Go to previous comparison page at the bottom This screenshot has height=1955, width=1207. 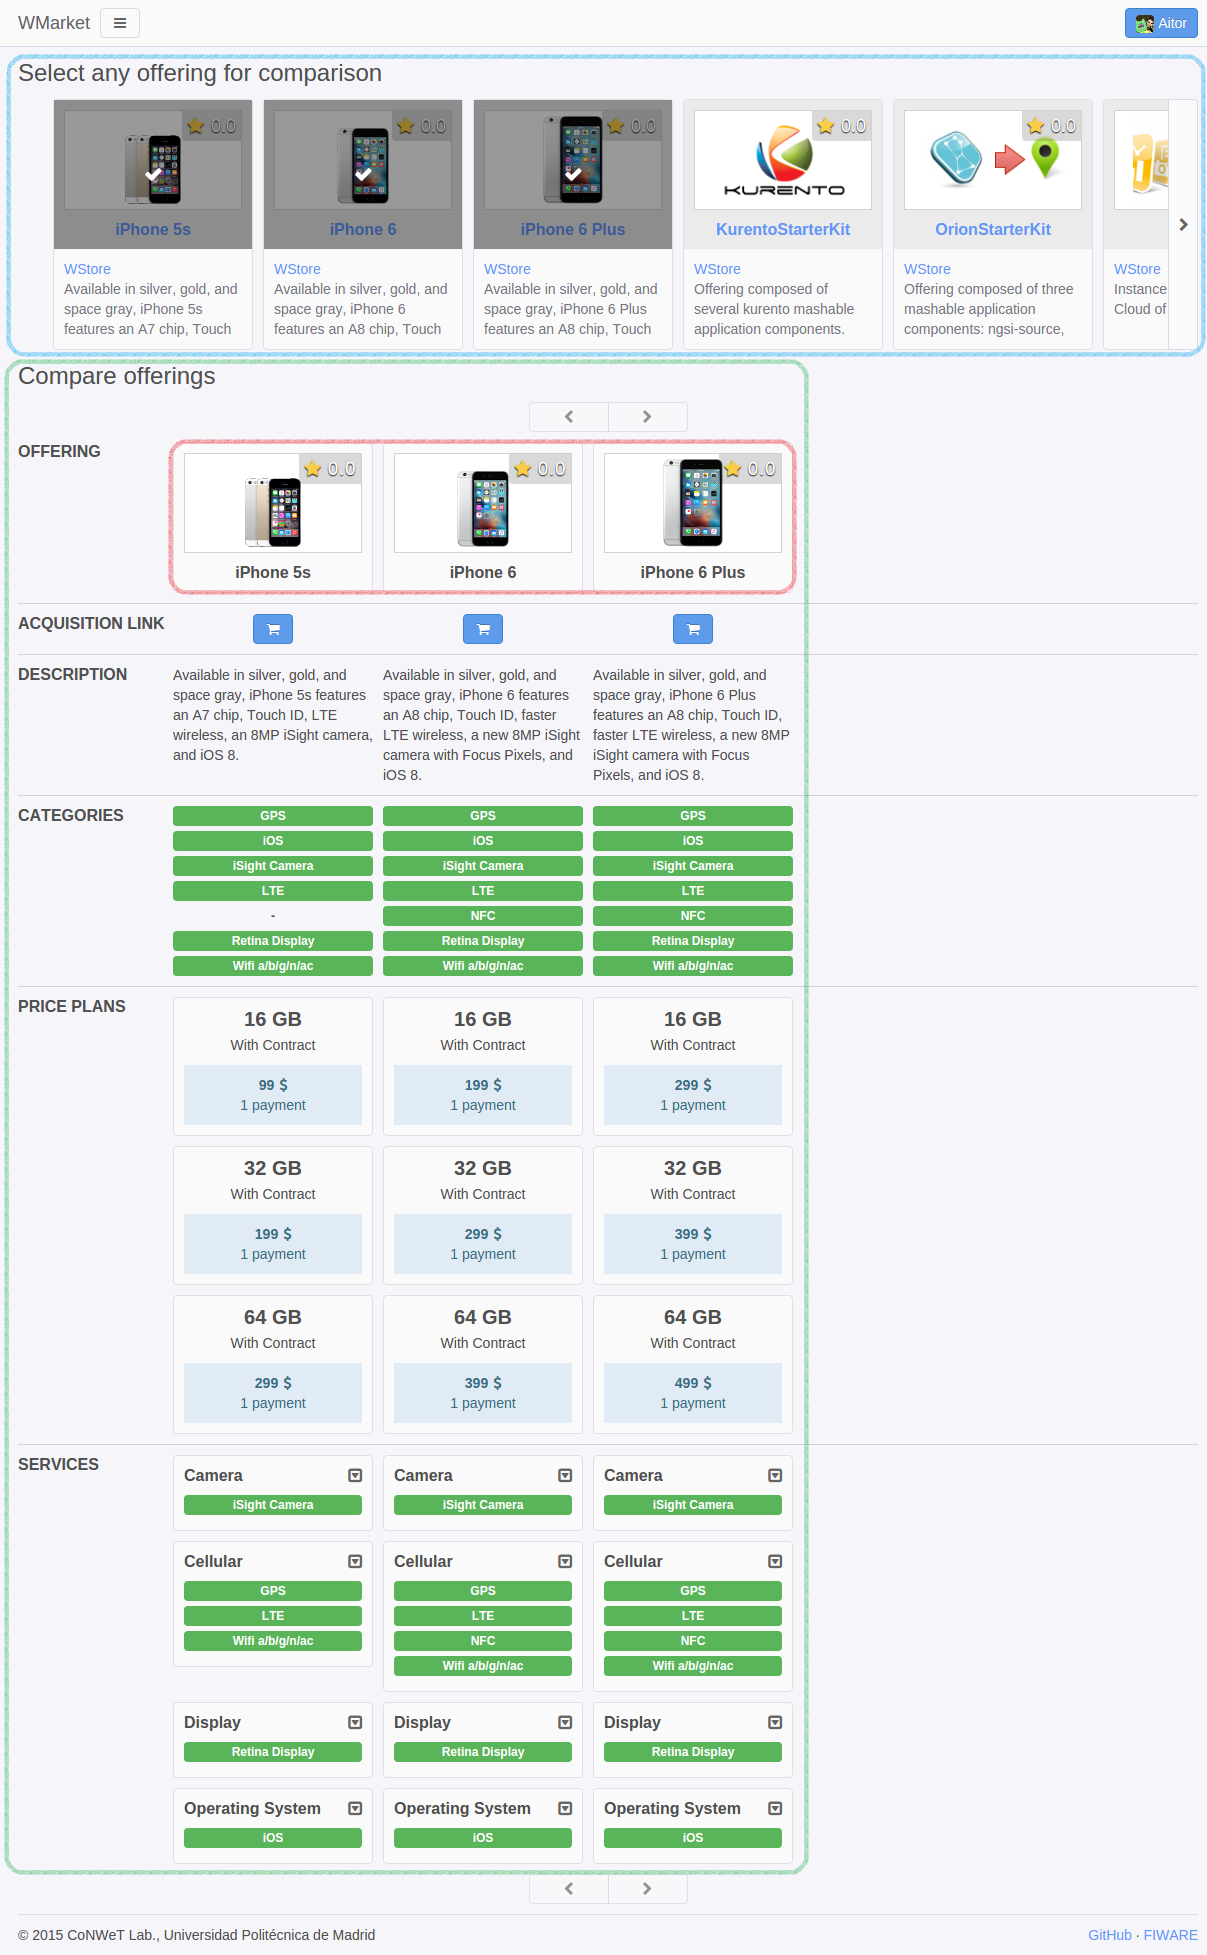click(569, 1889)
